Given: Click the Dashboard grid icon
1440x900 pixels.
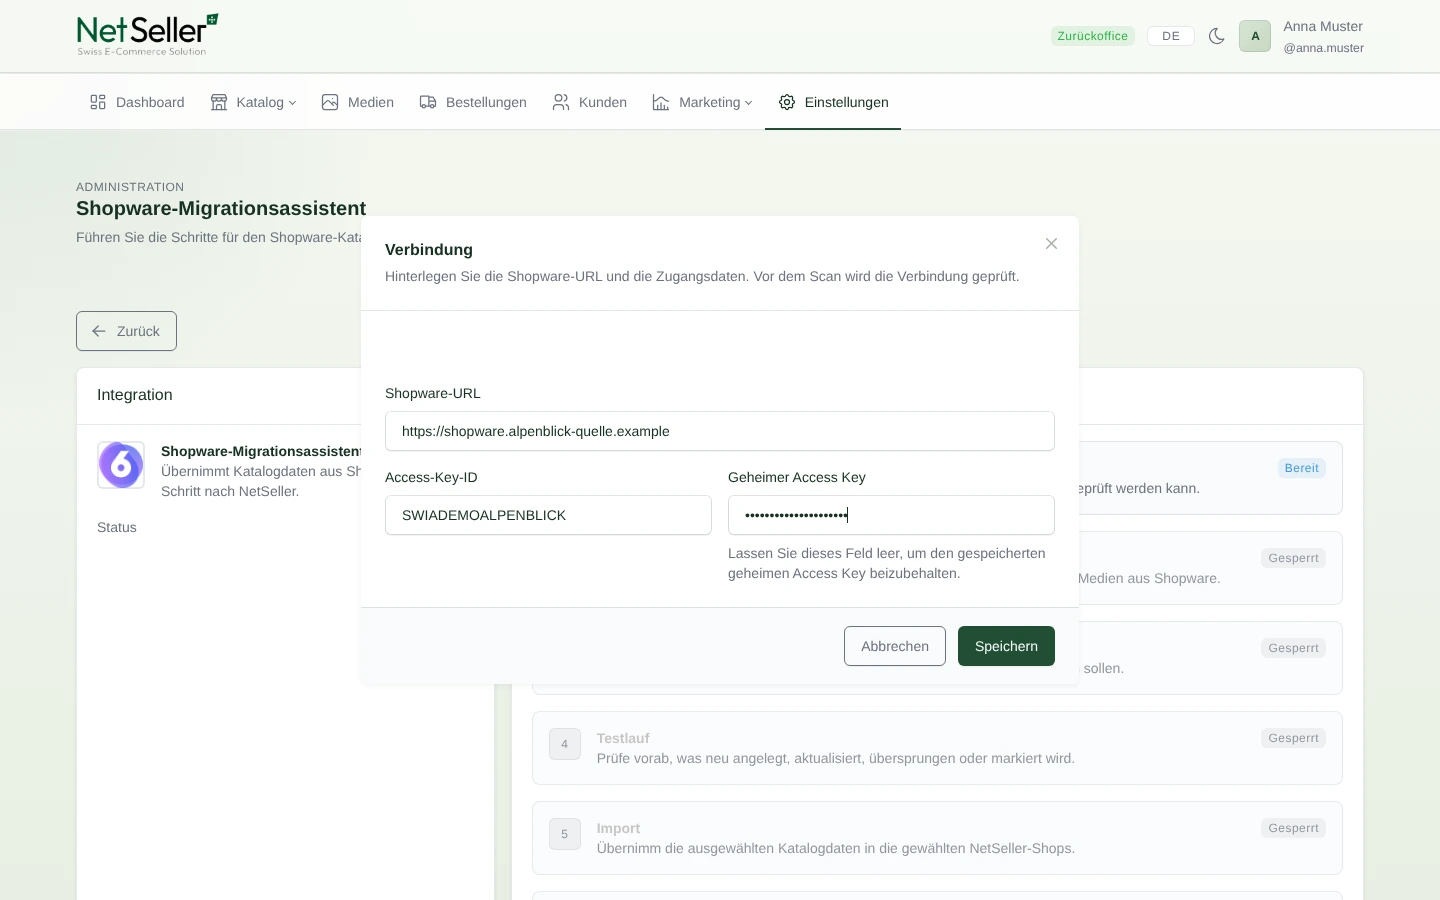Looking at the screenshot, I should (x=98, y=102).
